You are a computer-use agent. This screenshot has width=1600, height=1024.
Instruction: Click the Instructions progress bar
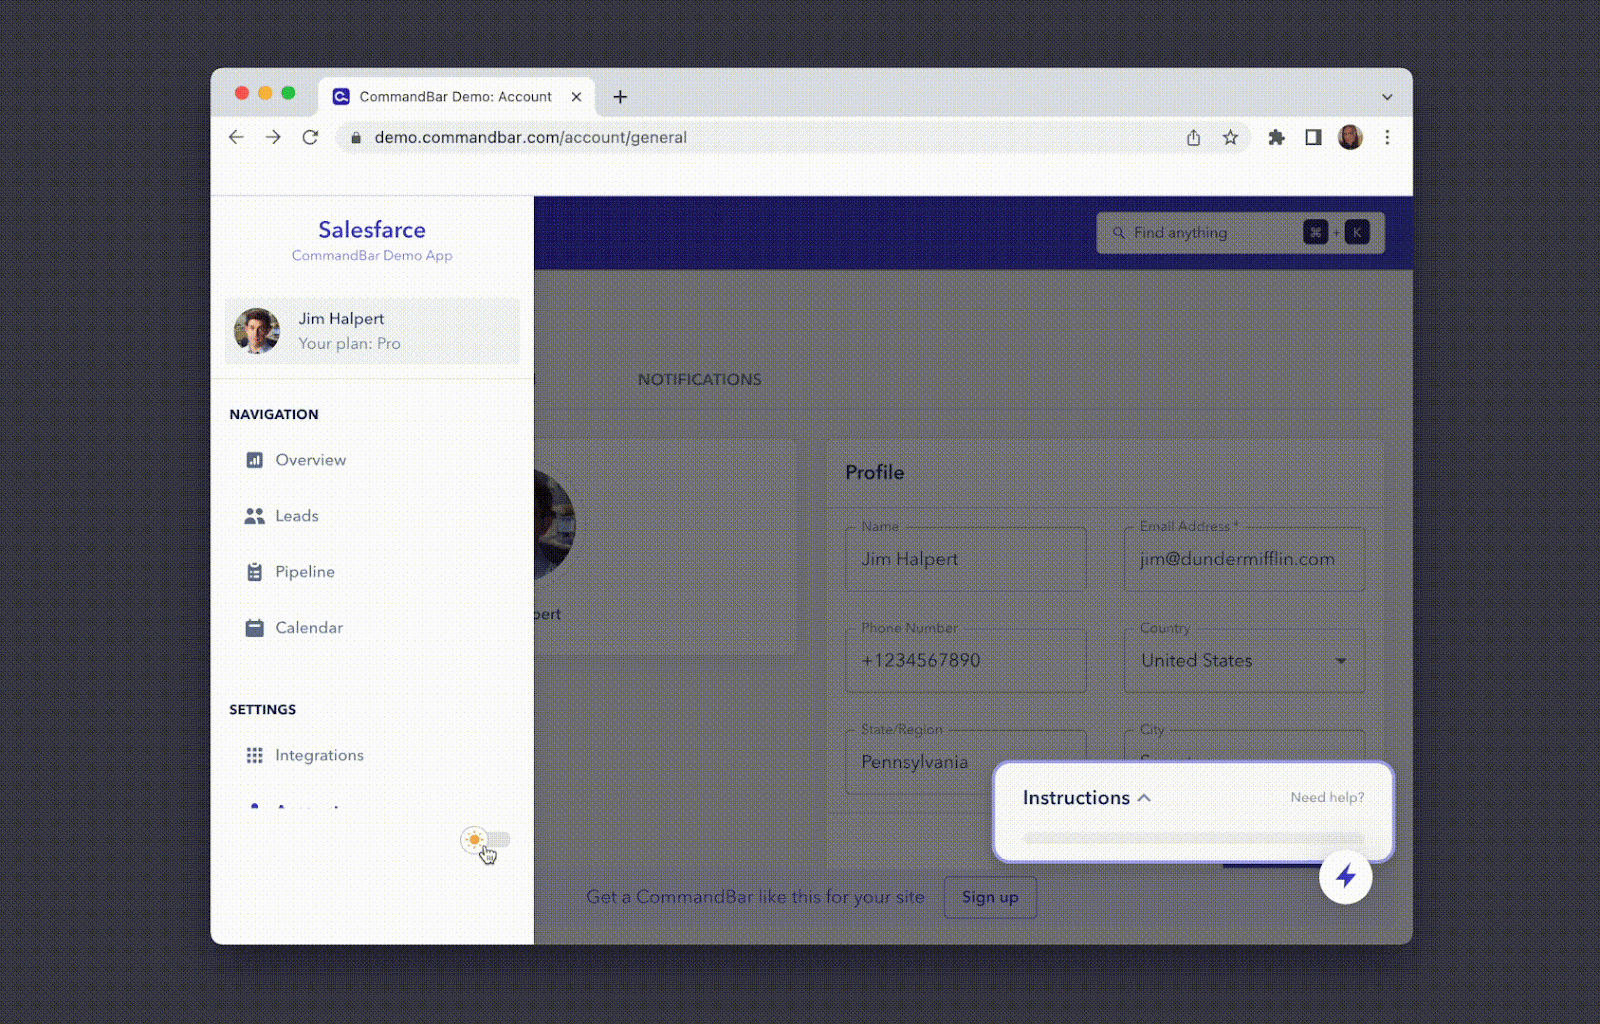point(1193,838)
